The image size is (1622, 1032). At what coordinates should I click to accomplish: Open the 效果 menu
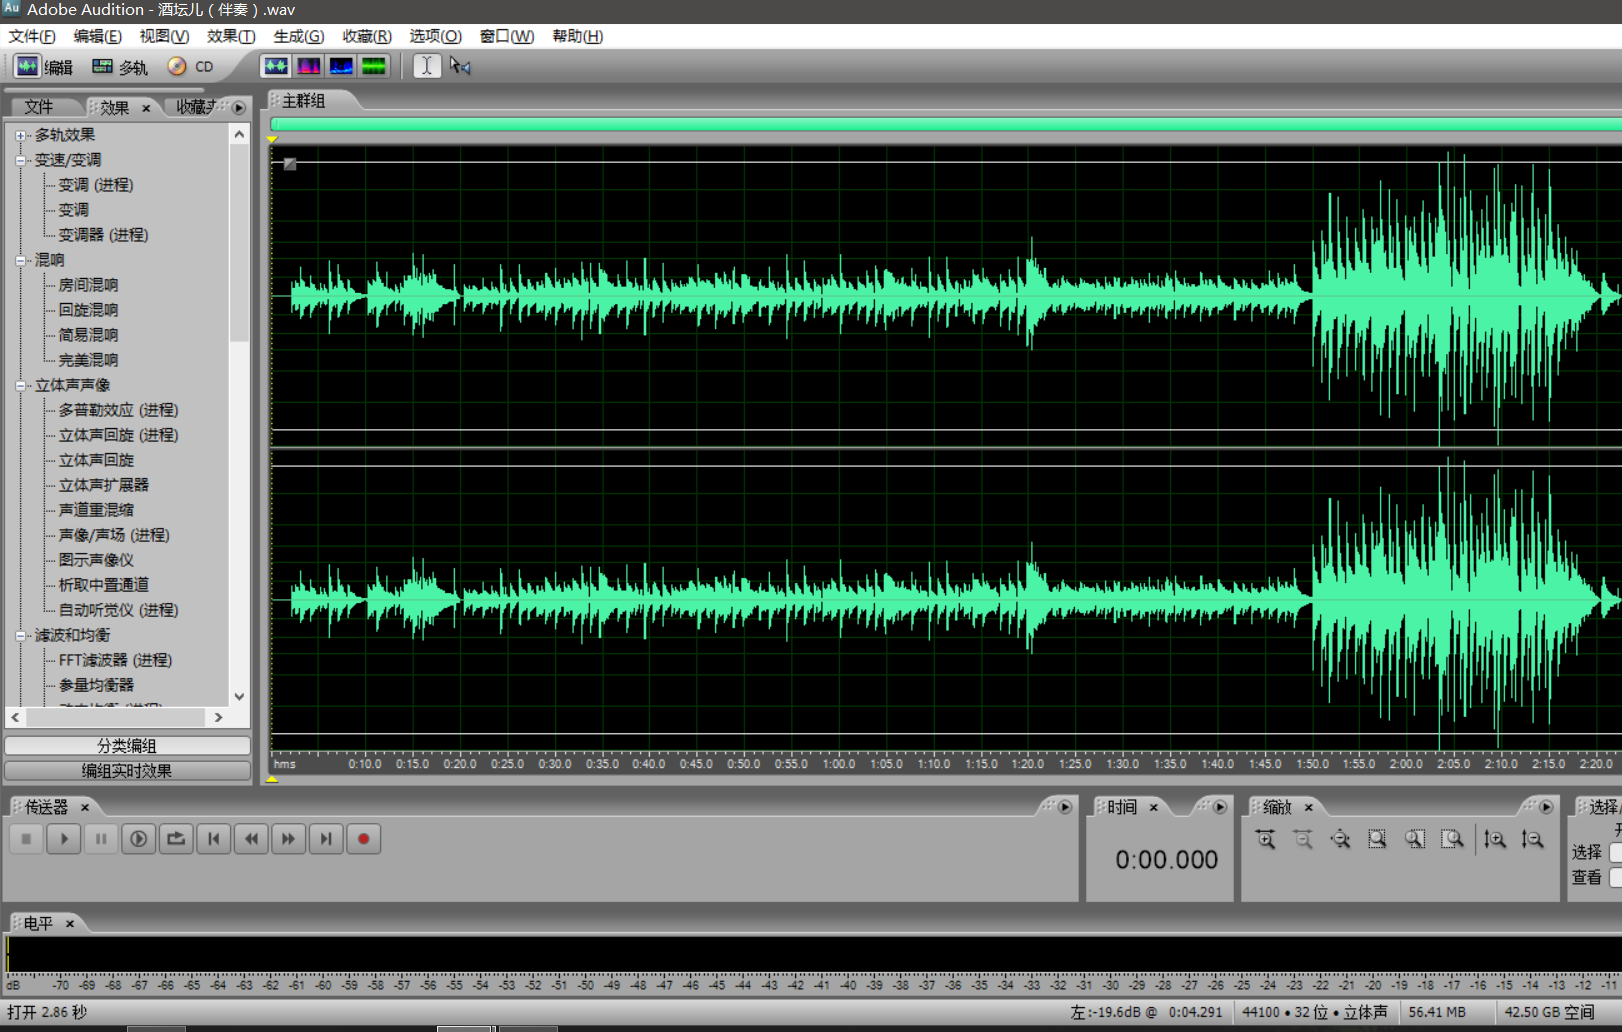(x=231, y=36)
